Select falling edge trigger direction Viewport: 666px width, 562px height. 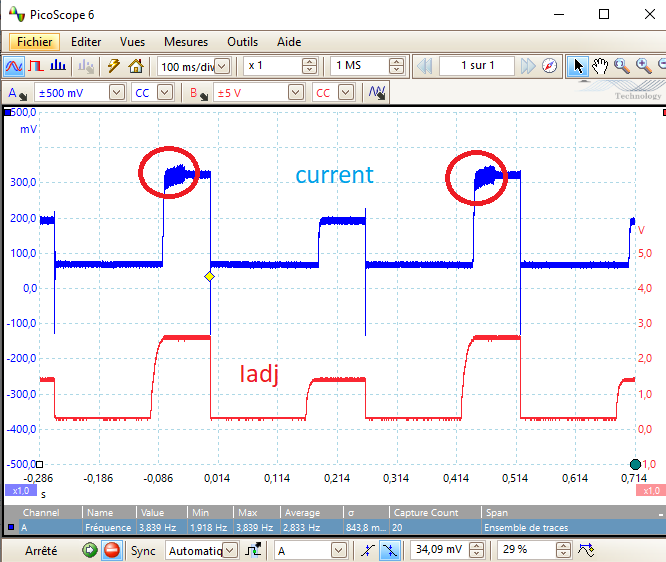390,551
